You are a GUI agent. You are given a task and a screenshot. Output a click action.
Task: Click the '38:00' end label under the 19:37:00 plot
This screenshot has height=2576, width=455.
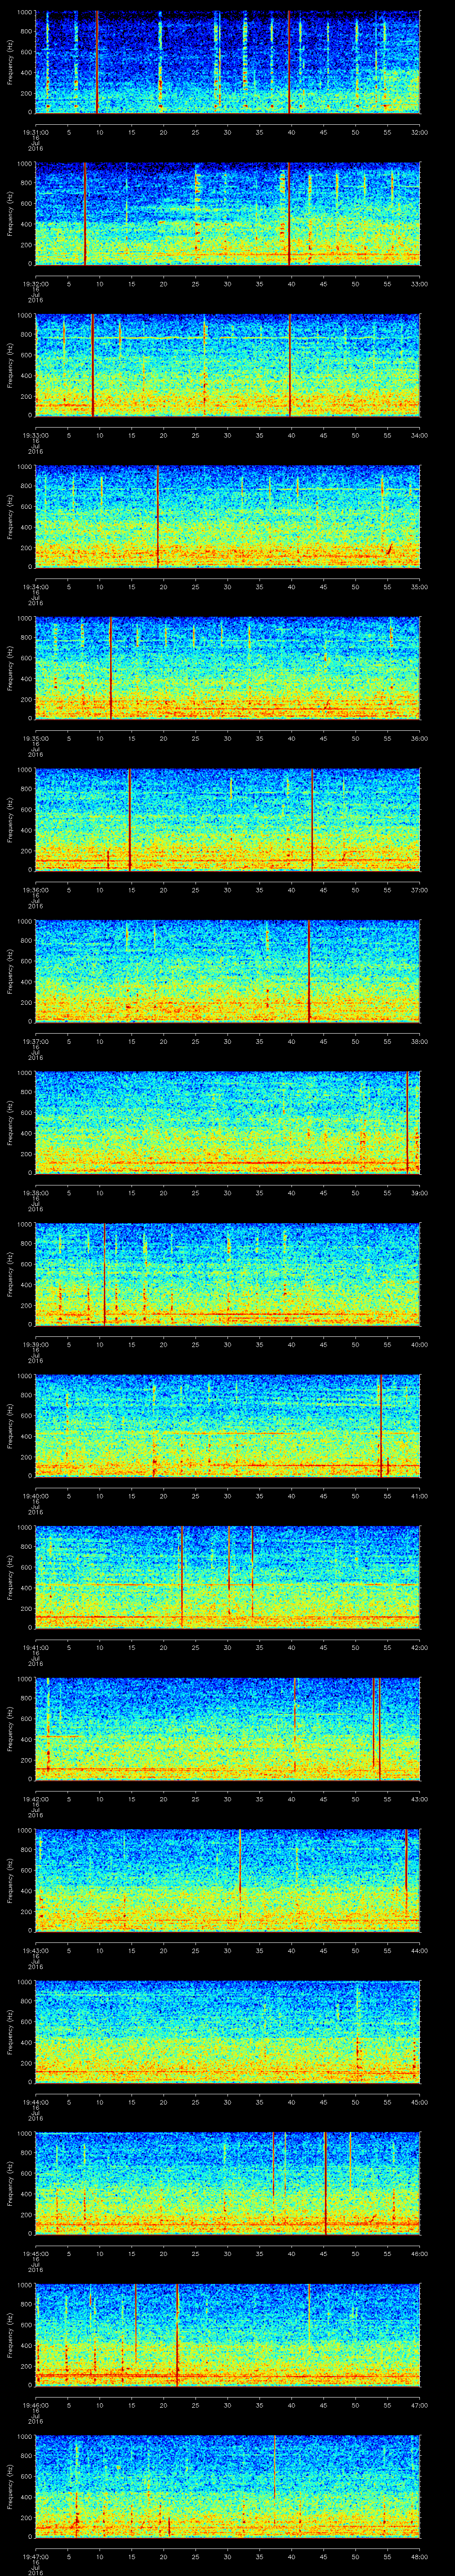[419, 1041]
